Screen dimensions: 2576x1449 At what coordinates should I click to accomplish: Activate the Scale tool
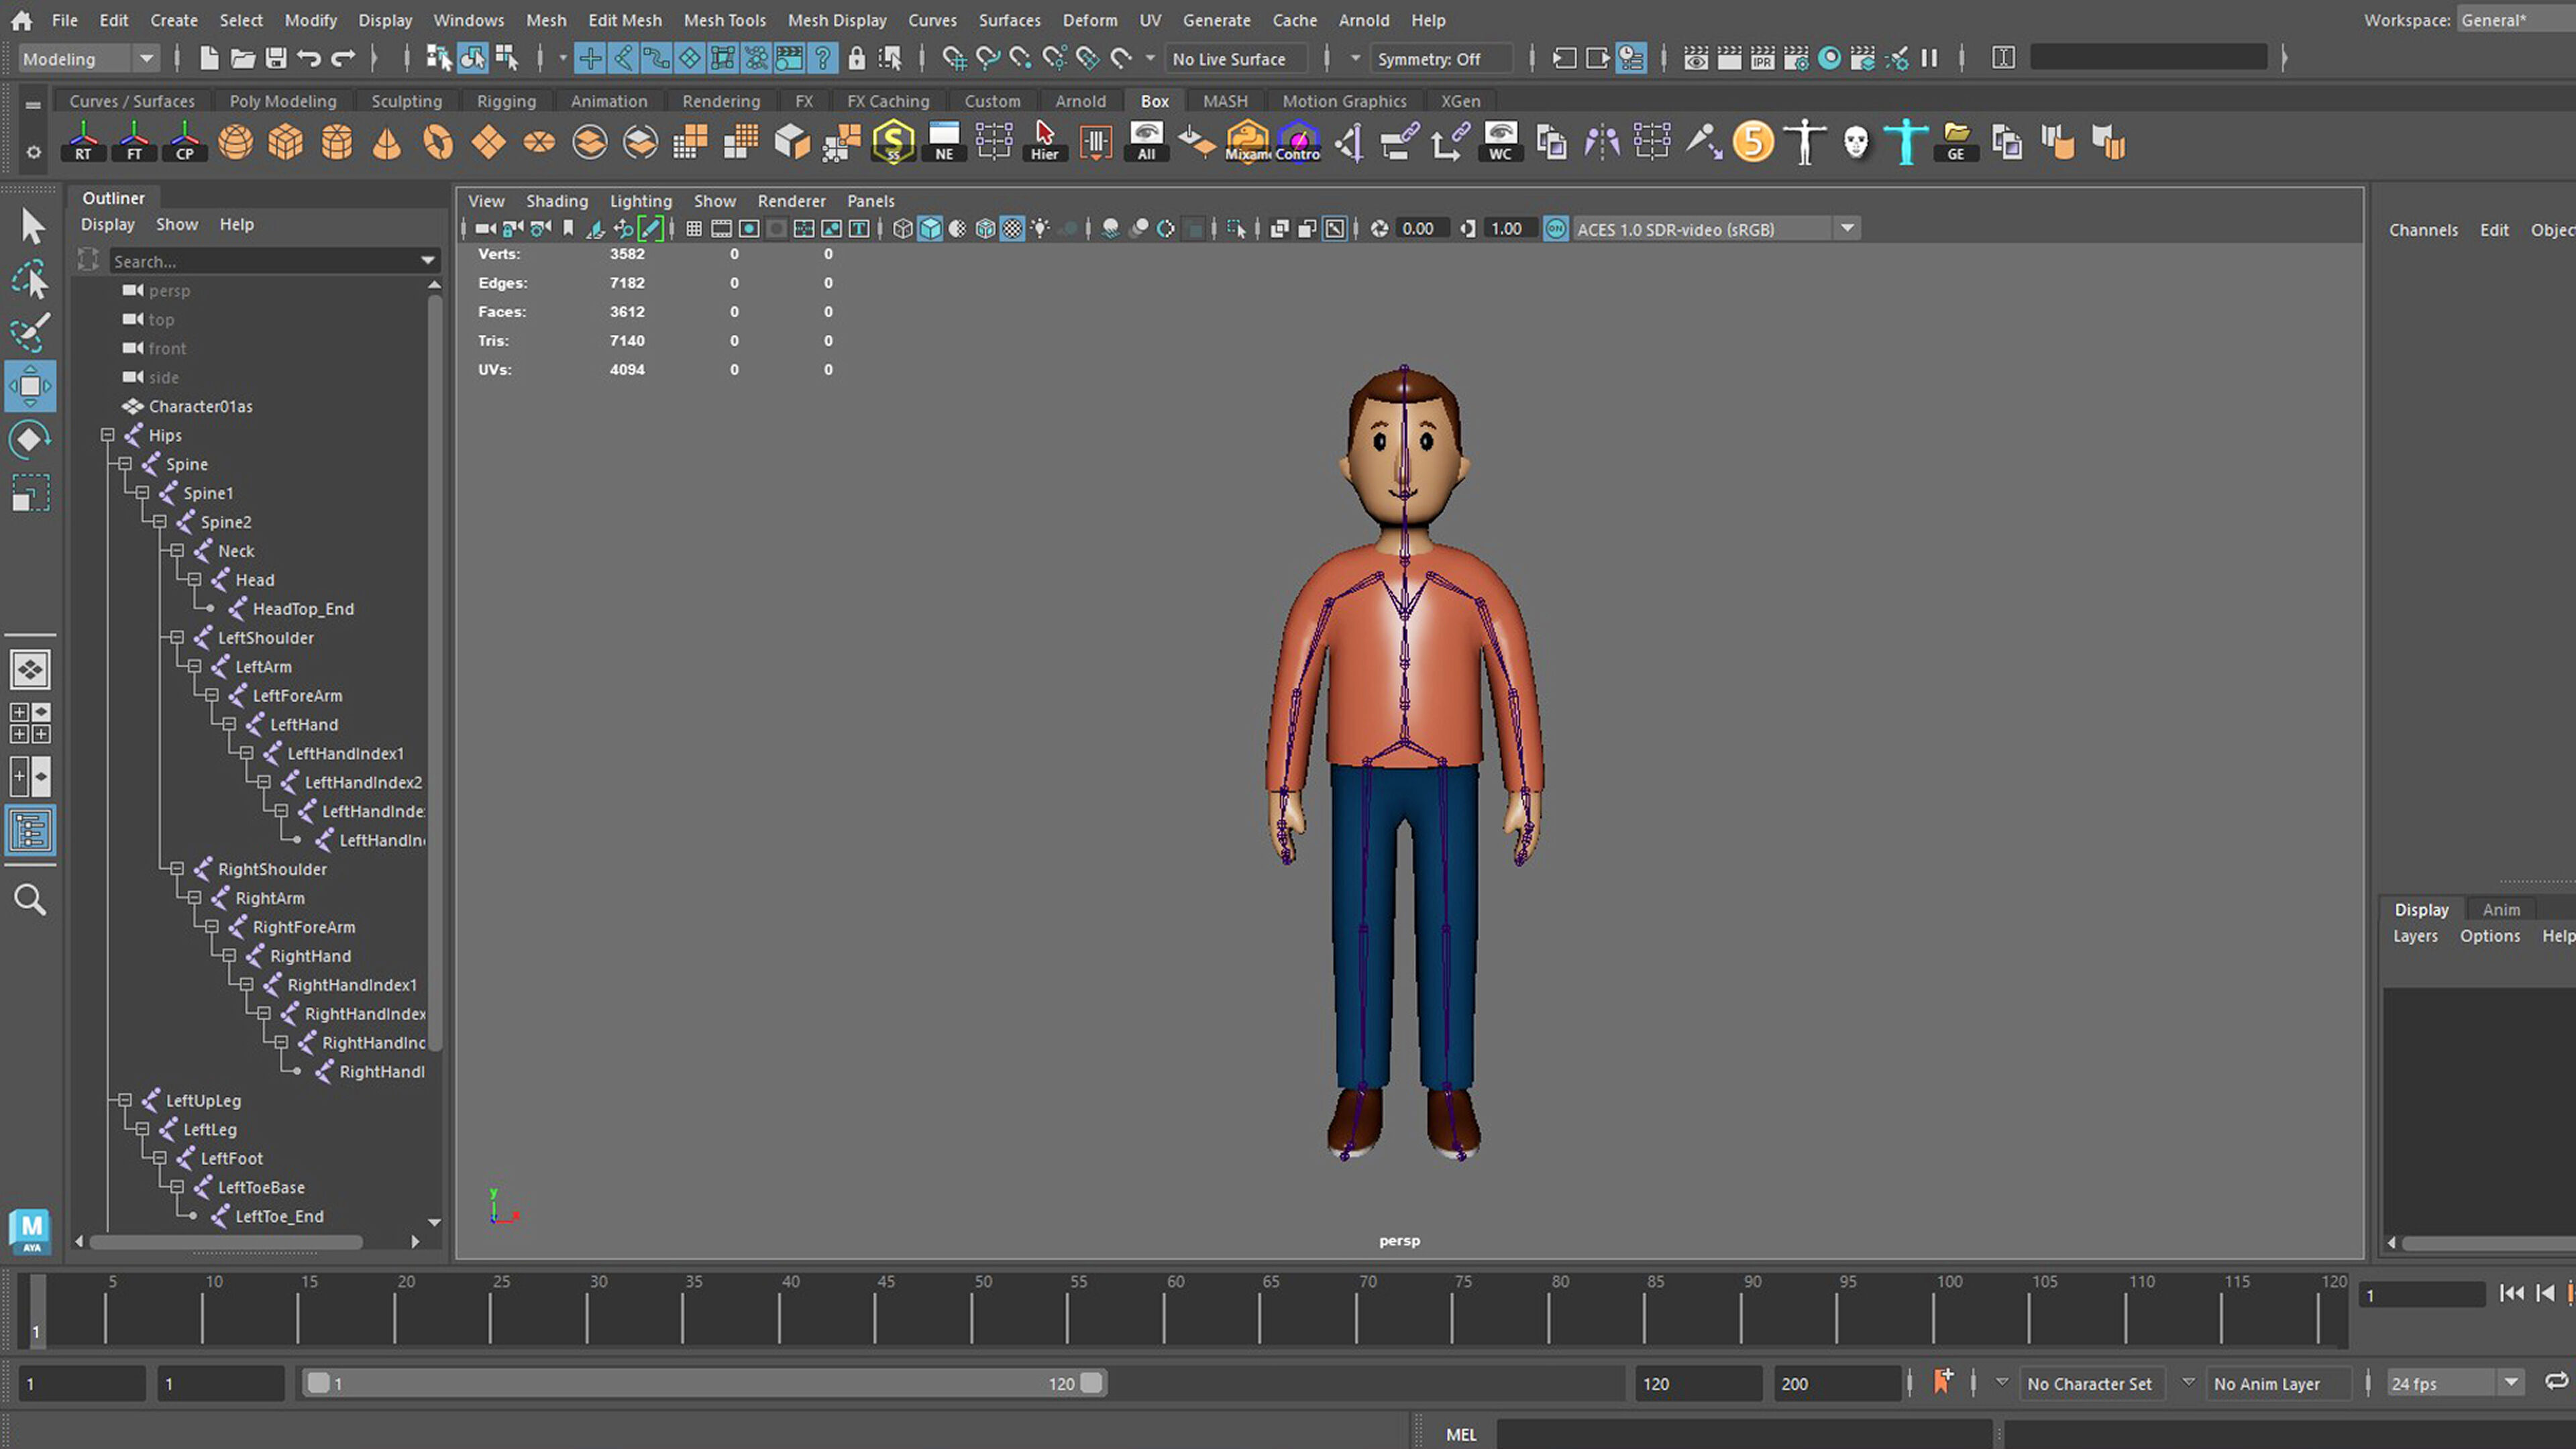30,492
